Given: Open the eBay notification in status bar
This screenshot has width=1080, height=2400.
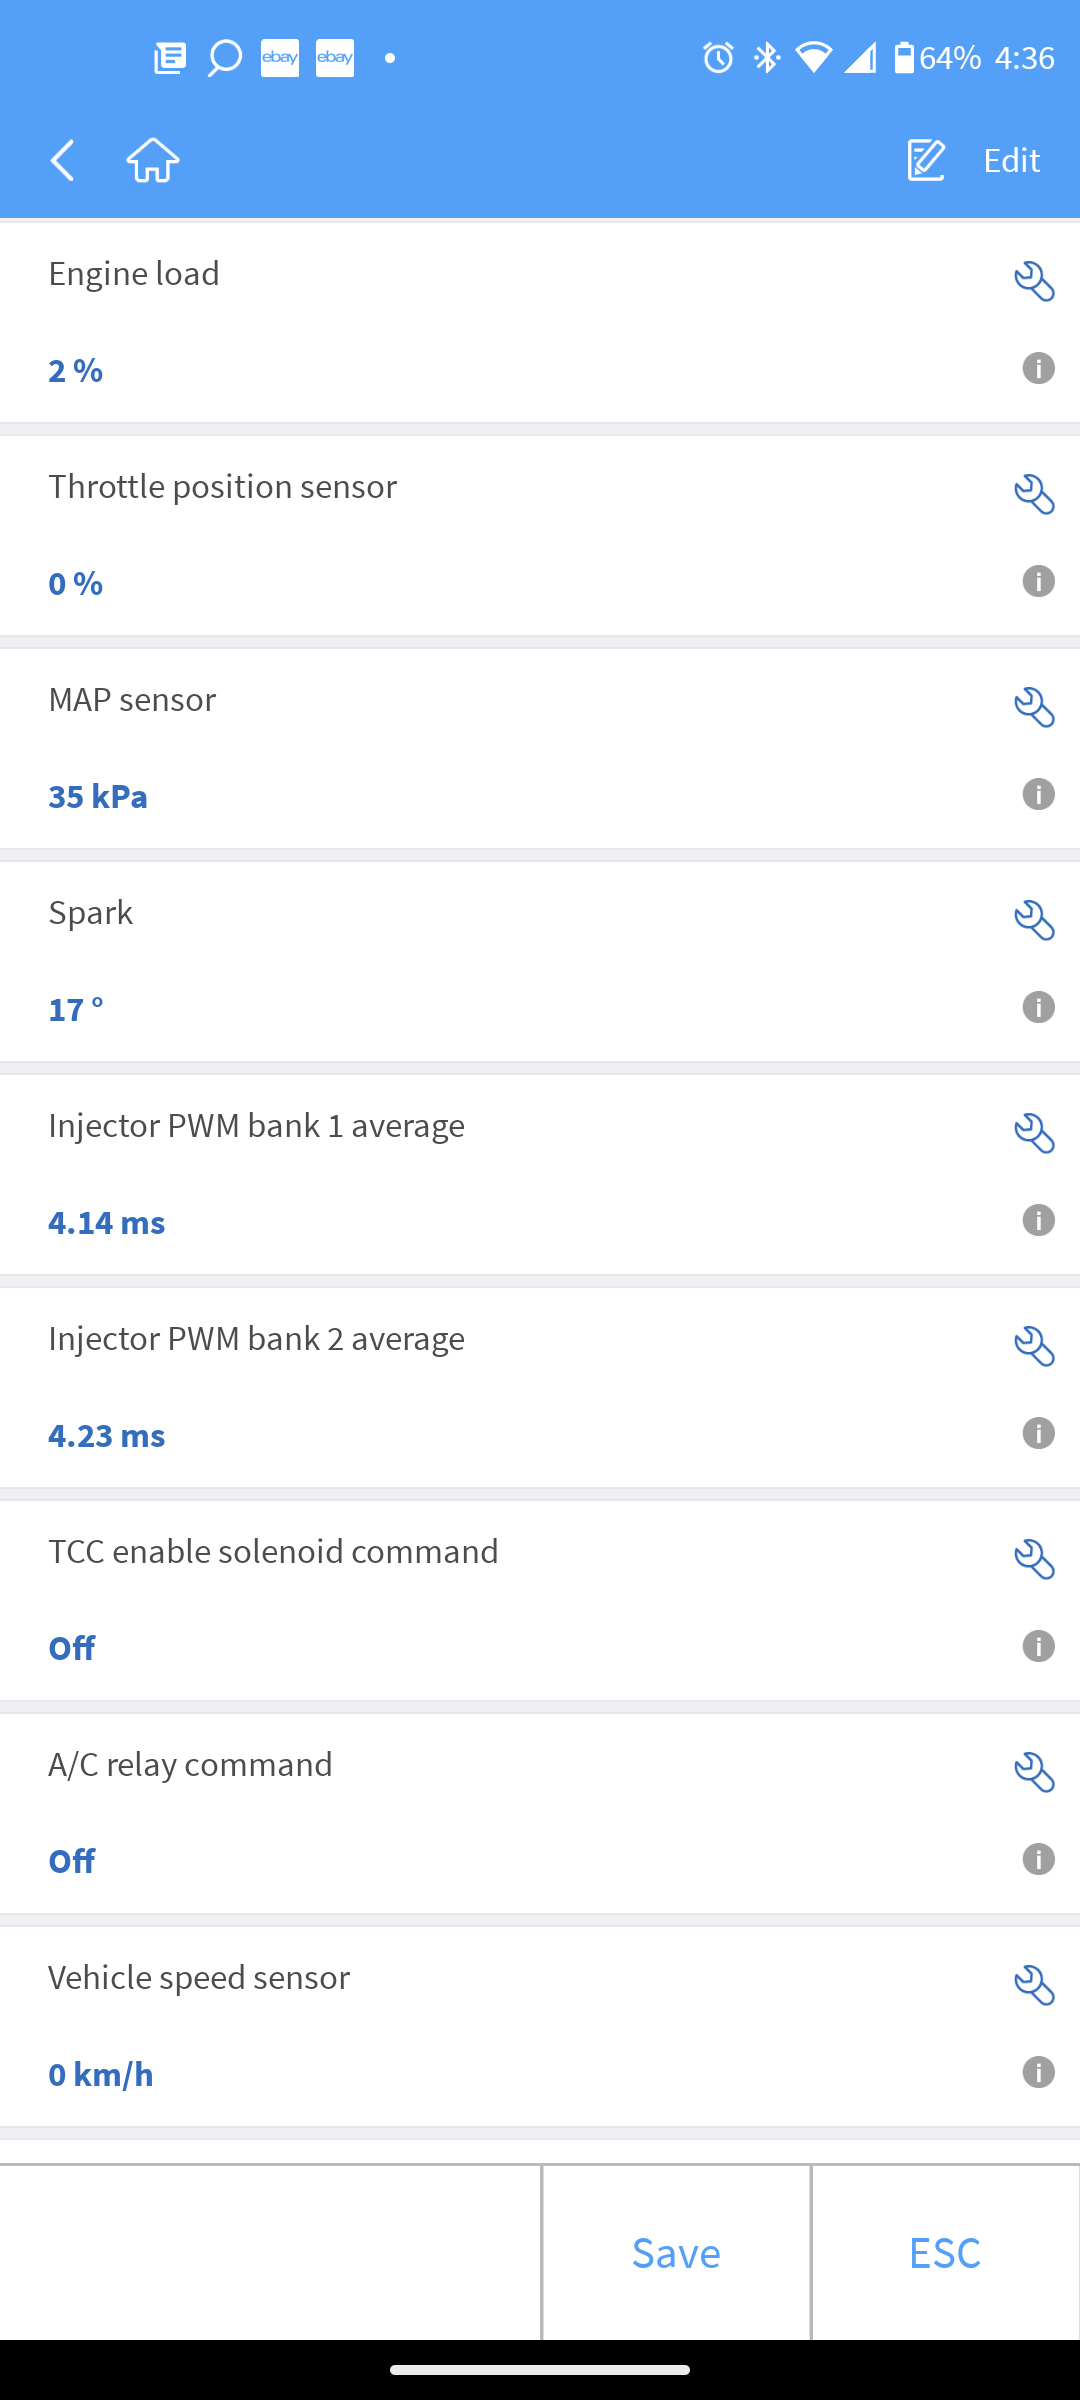Looking at the screenshot, I should [280, 58].
